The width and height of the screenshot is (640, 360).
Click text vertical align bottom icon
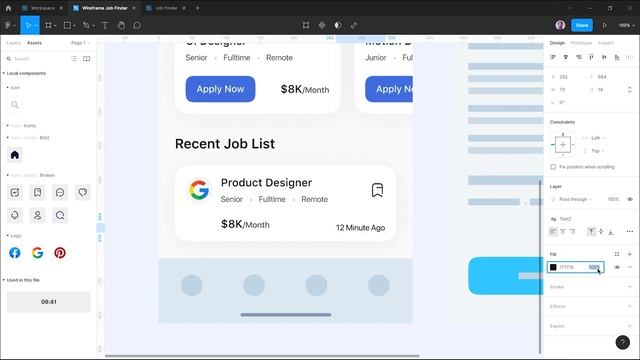[x=611, y=231]
